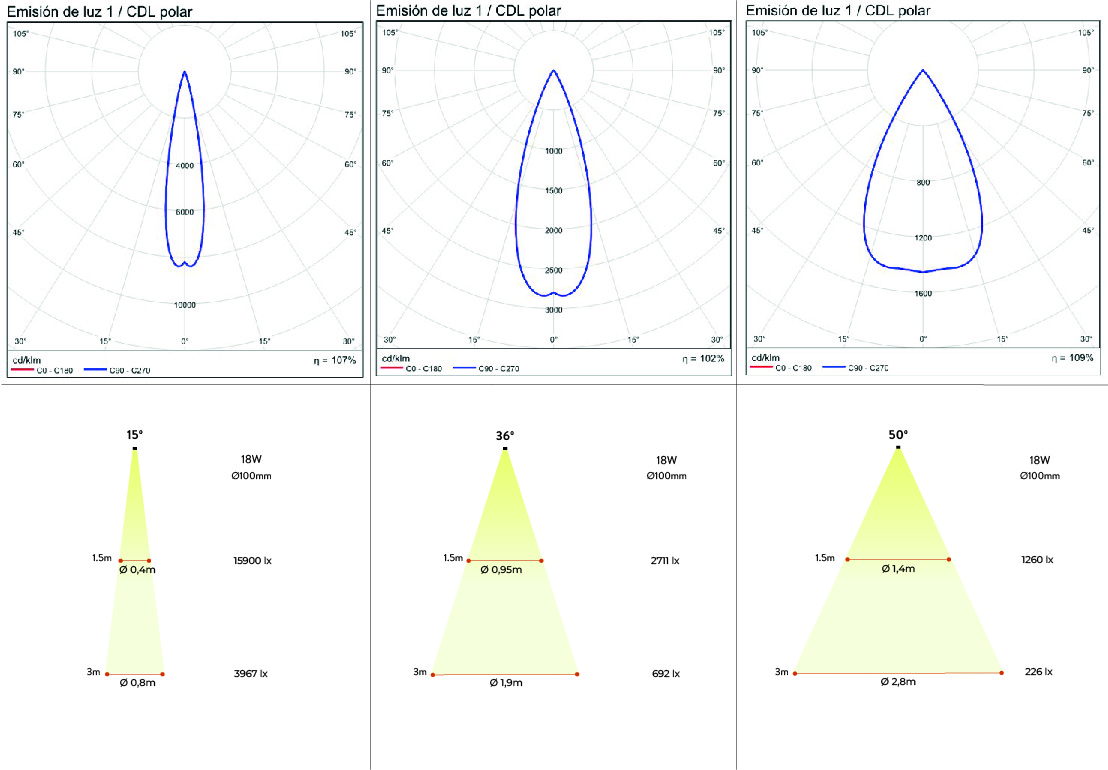Click the η = 102% efficiency text

pos(704,358)
